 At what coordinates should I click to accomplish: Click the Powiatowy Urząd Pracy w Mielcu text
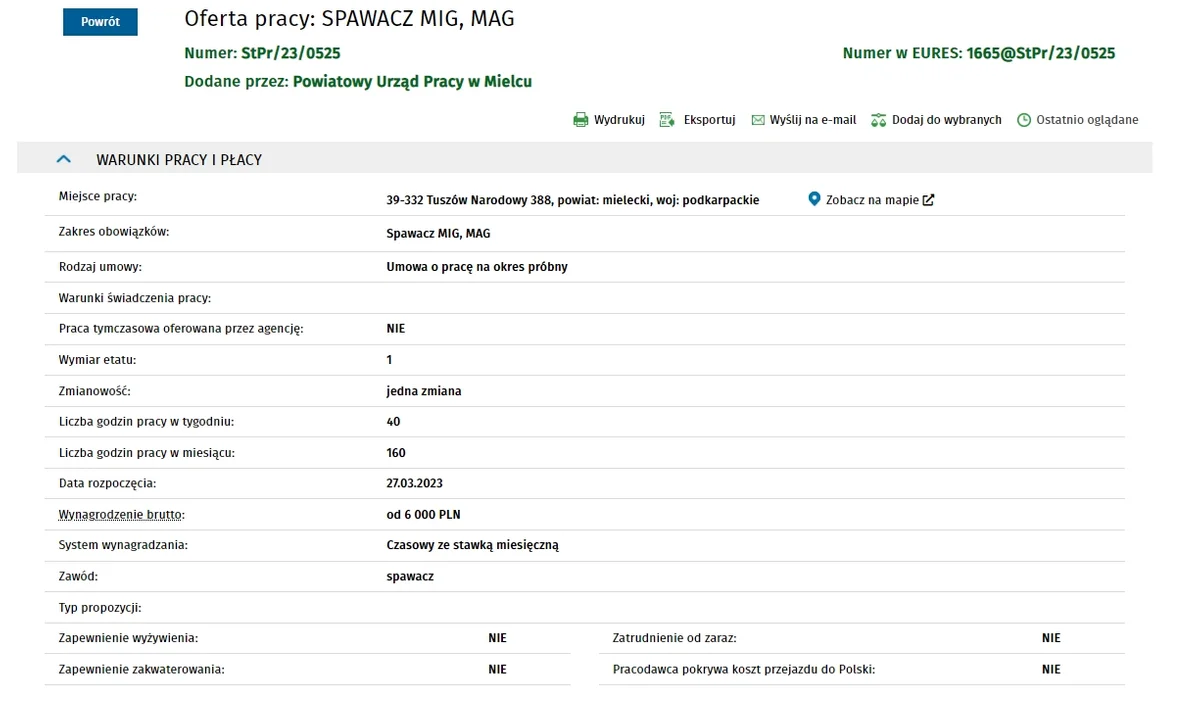pyautogui.click(x=412, y=81)
